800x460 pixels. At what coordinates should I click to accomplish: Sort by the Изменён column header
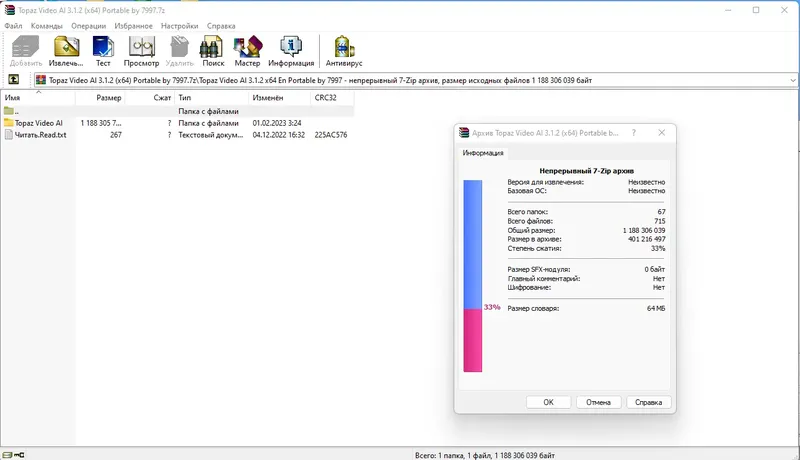(280, 97)
